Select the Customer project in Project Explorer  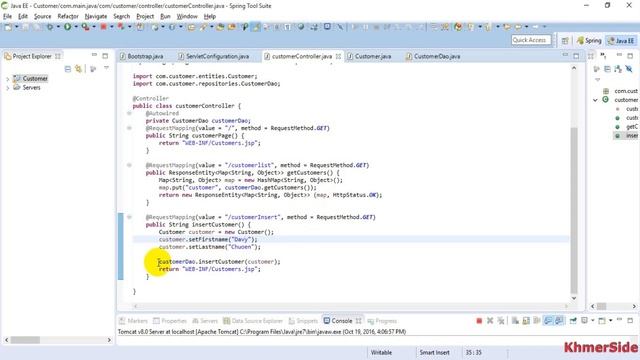[30, 78]
